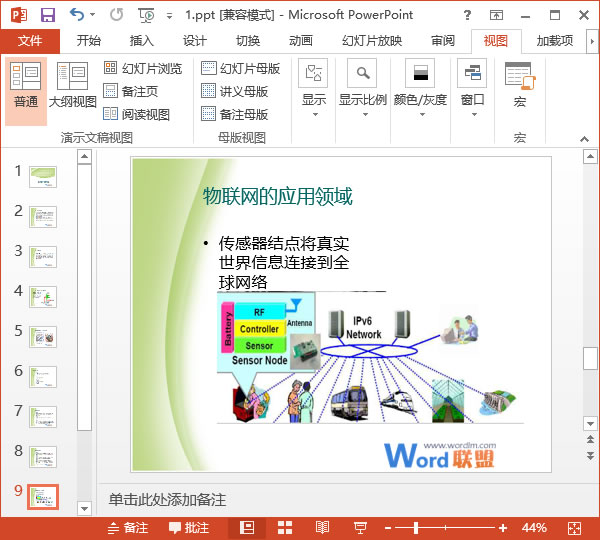Image resolution: width=600 pixels, height=540 pixels.
Task: Switch to the 开始 tab
Action: click(x=88, y=41)
